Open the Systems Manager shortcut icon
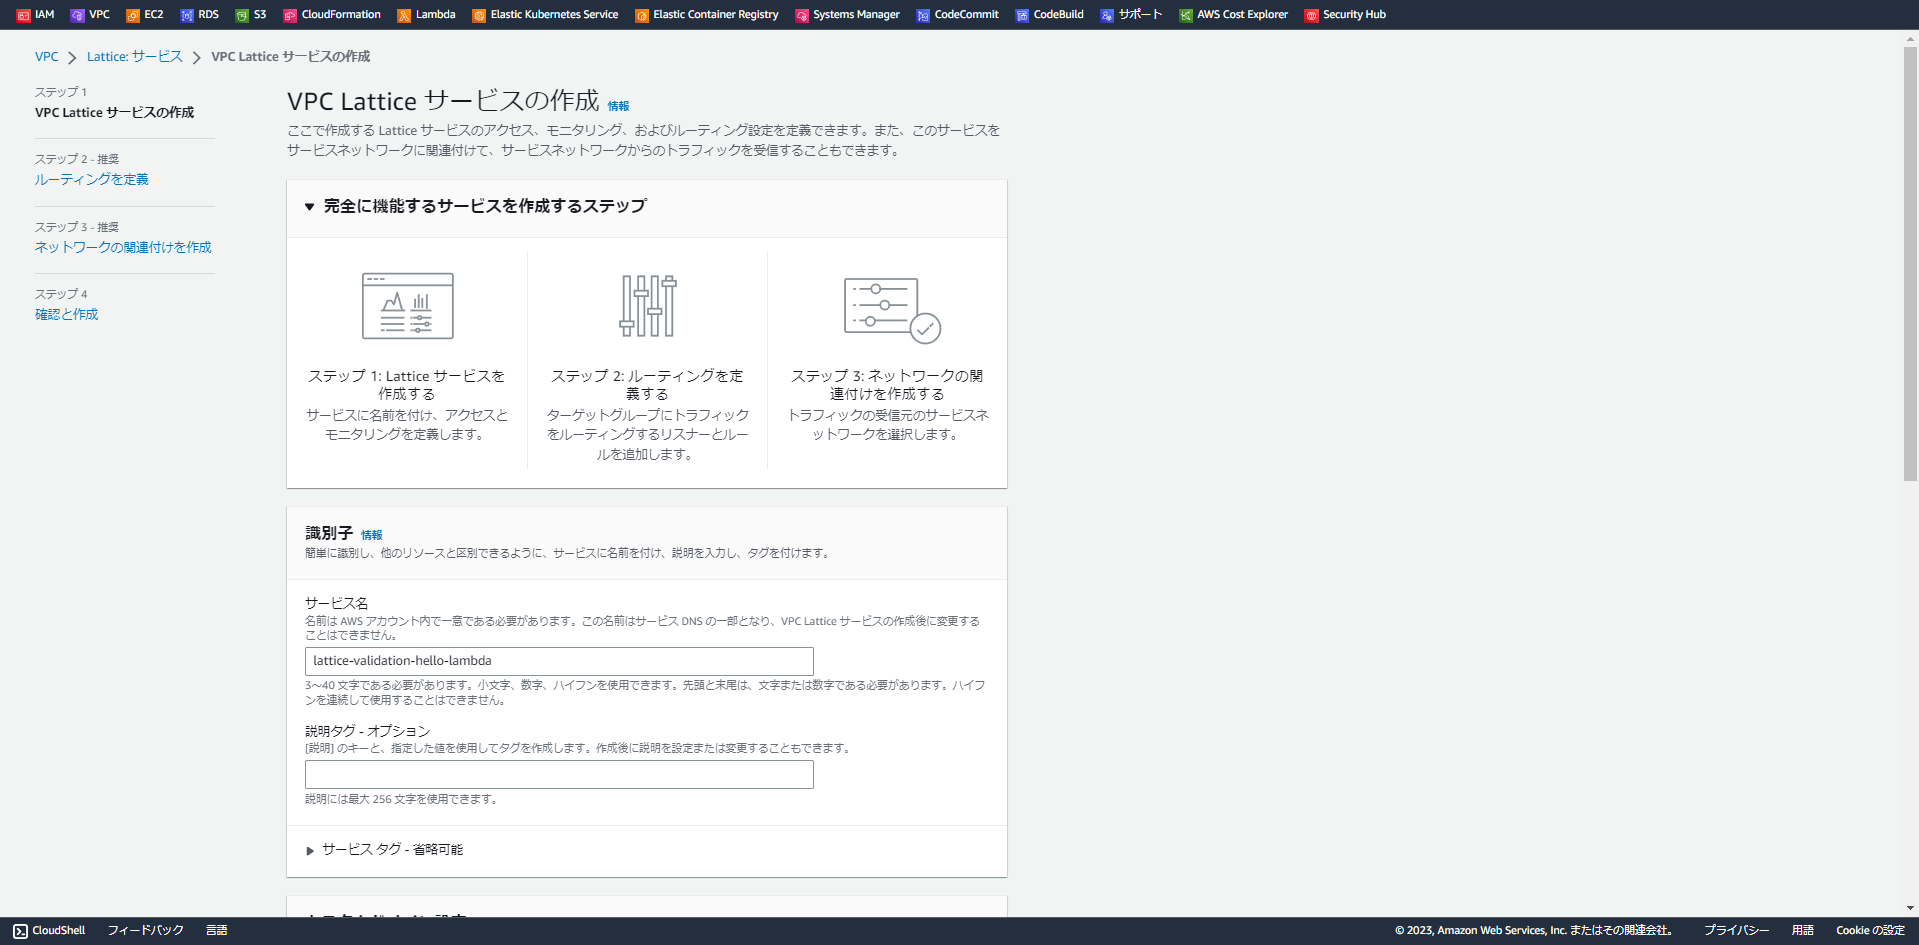The width and height of the screenshot is (1919, 945). [x=802, y=15]
